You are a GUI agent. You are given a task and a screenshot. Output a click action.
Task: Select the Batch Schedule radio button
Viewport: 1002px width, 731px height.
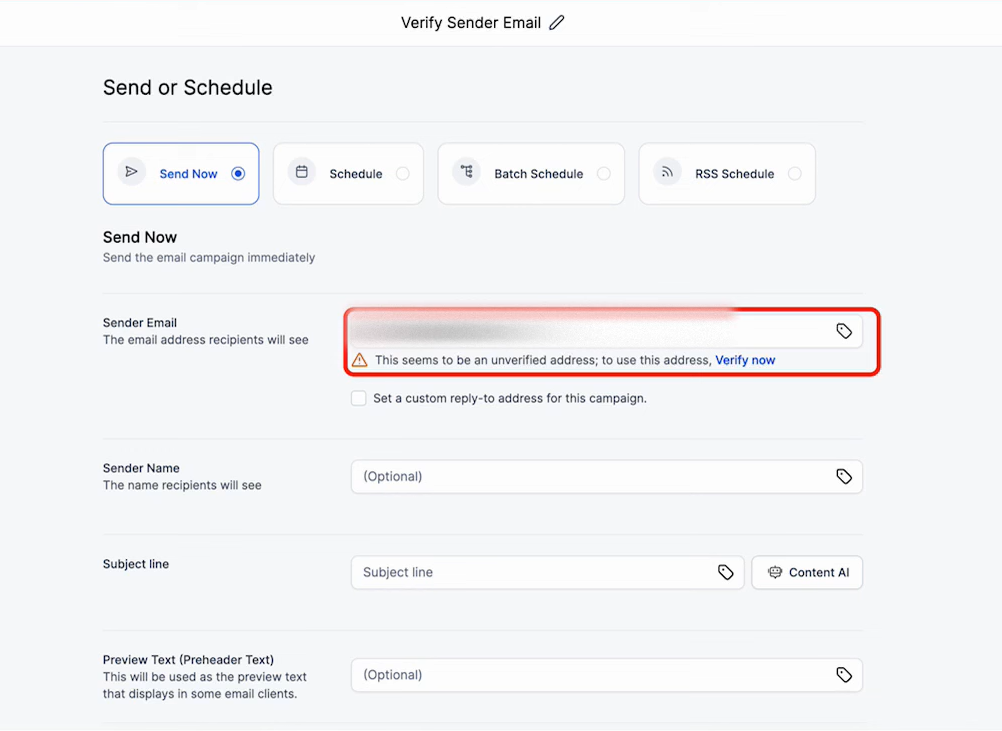(603, 174)
